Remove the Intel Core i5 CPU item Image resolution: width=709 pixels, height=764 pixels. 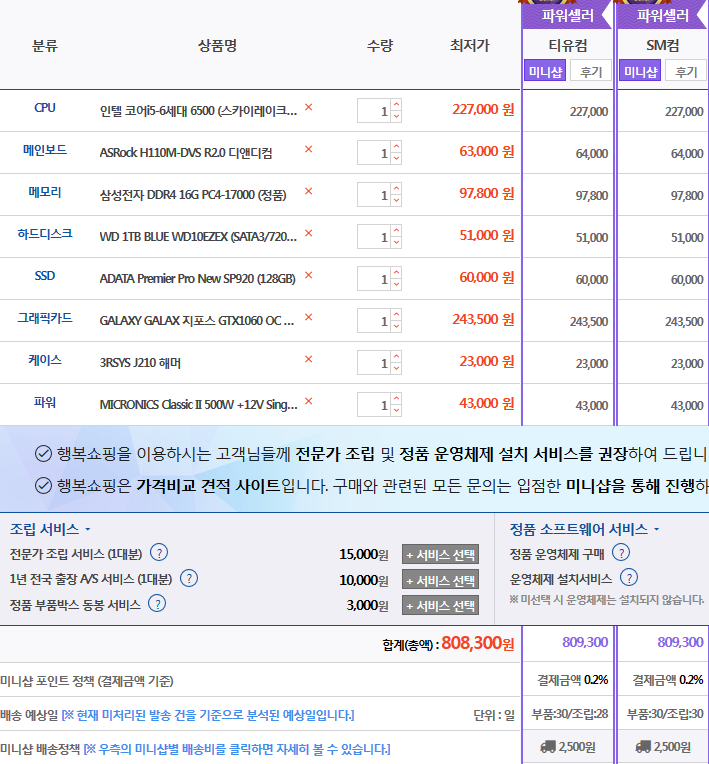tap(308, 108)
